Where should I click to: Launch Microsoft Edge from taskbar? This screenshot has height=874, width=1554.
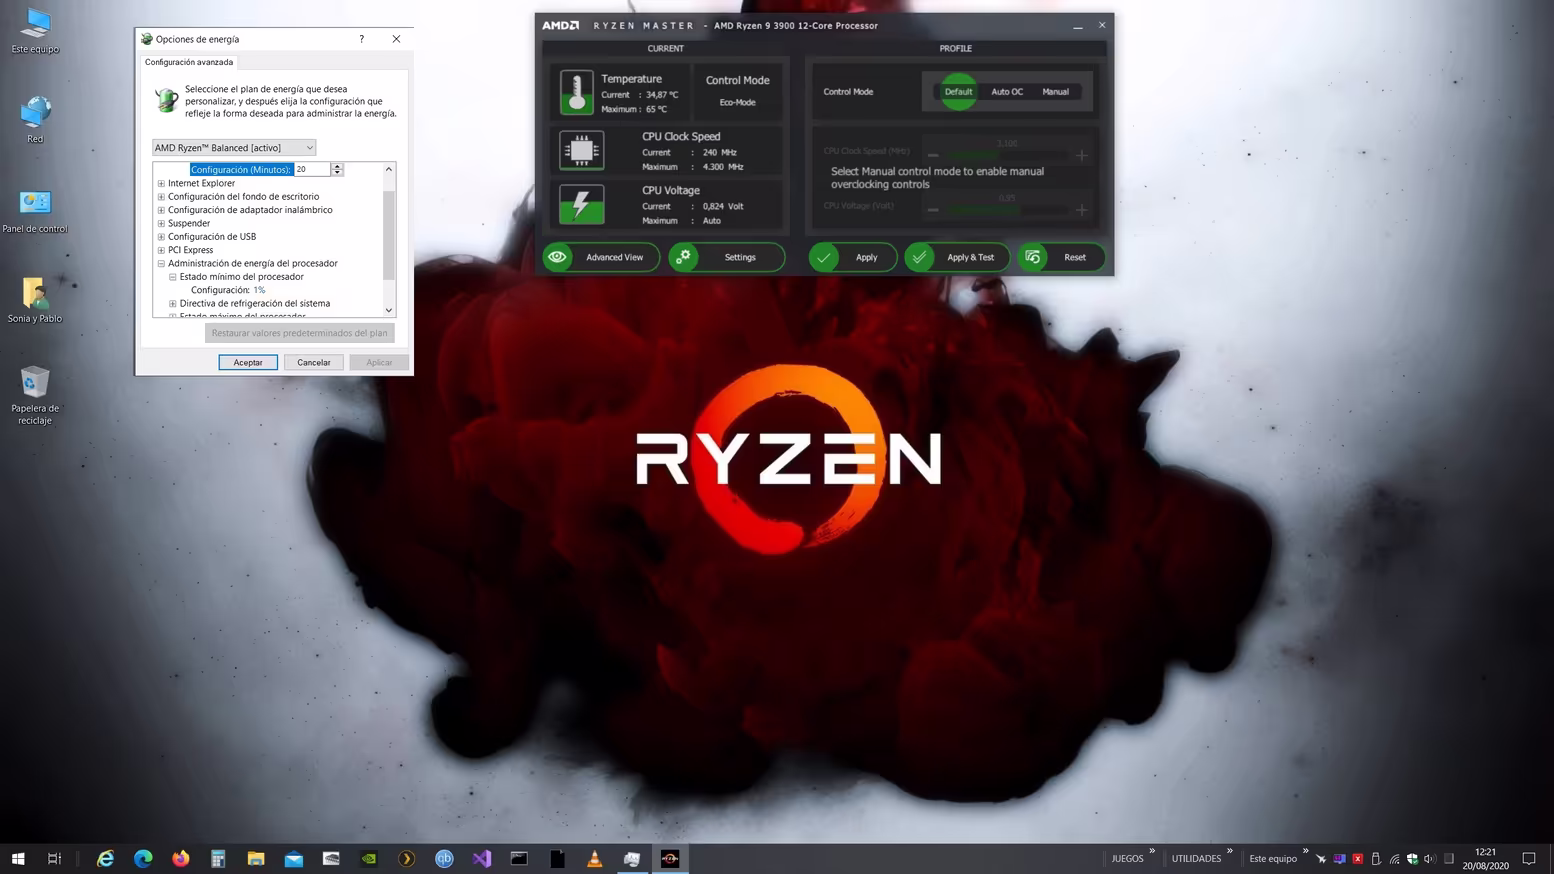[143, 859]
